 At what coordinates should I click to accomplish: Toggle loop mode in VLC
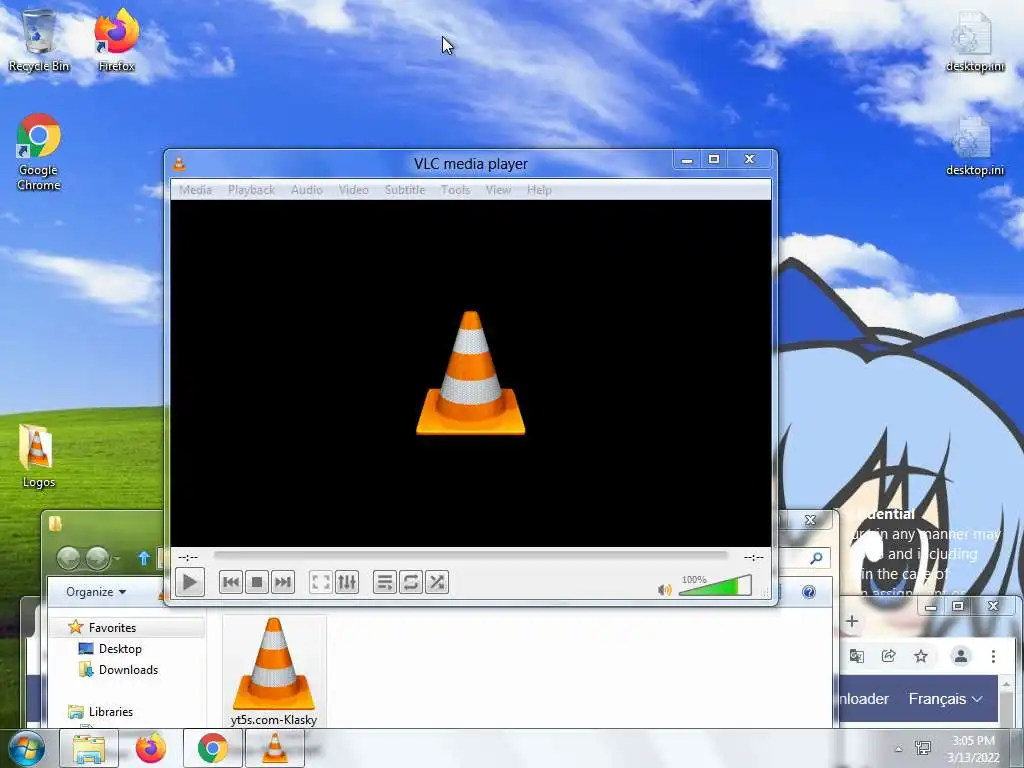411,582
